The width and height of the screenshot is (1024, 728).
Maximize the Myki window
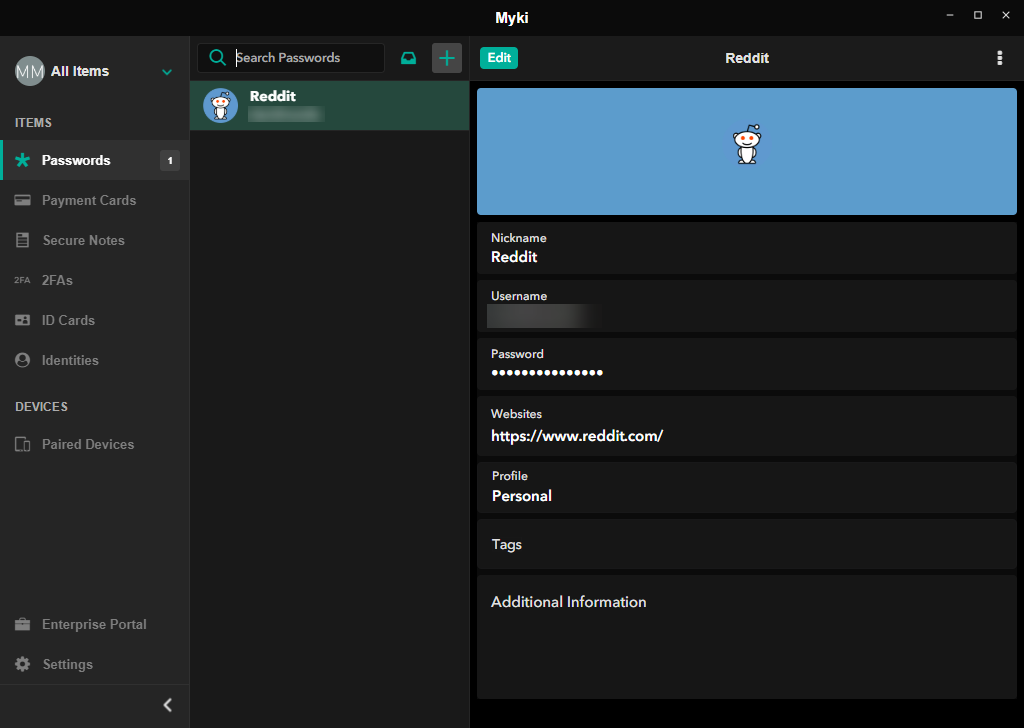tap(978, 15)
